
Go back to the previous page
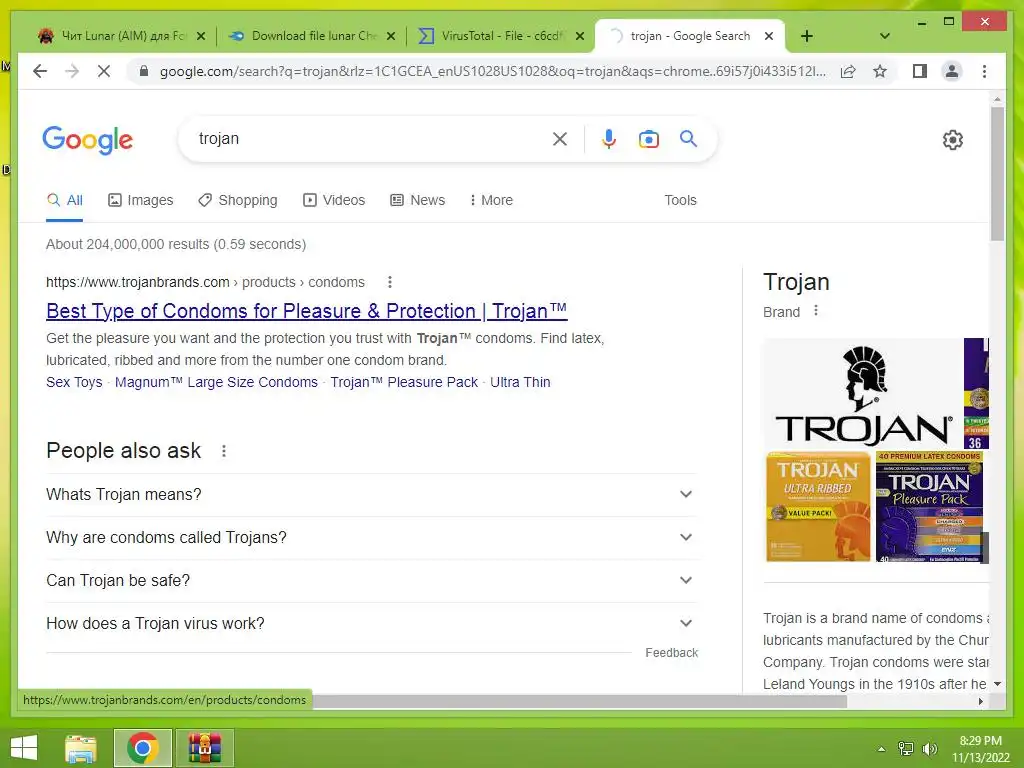click(40, 71)
